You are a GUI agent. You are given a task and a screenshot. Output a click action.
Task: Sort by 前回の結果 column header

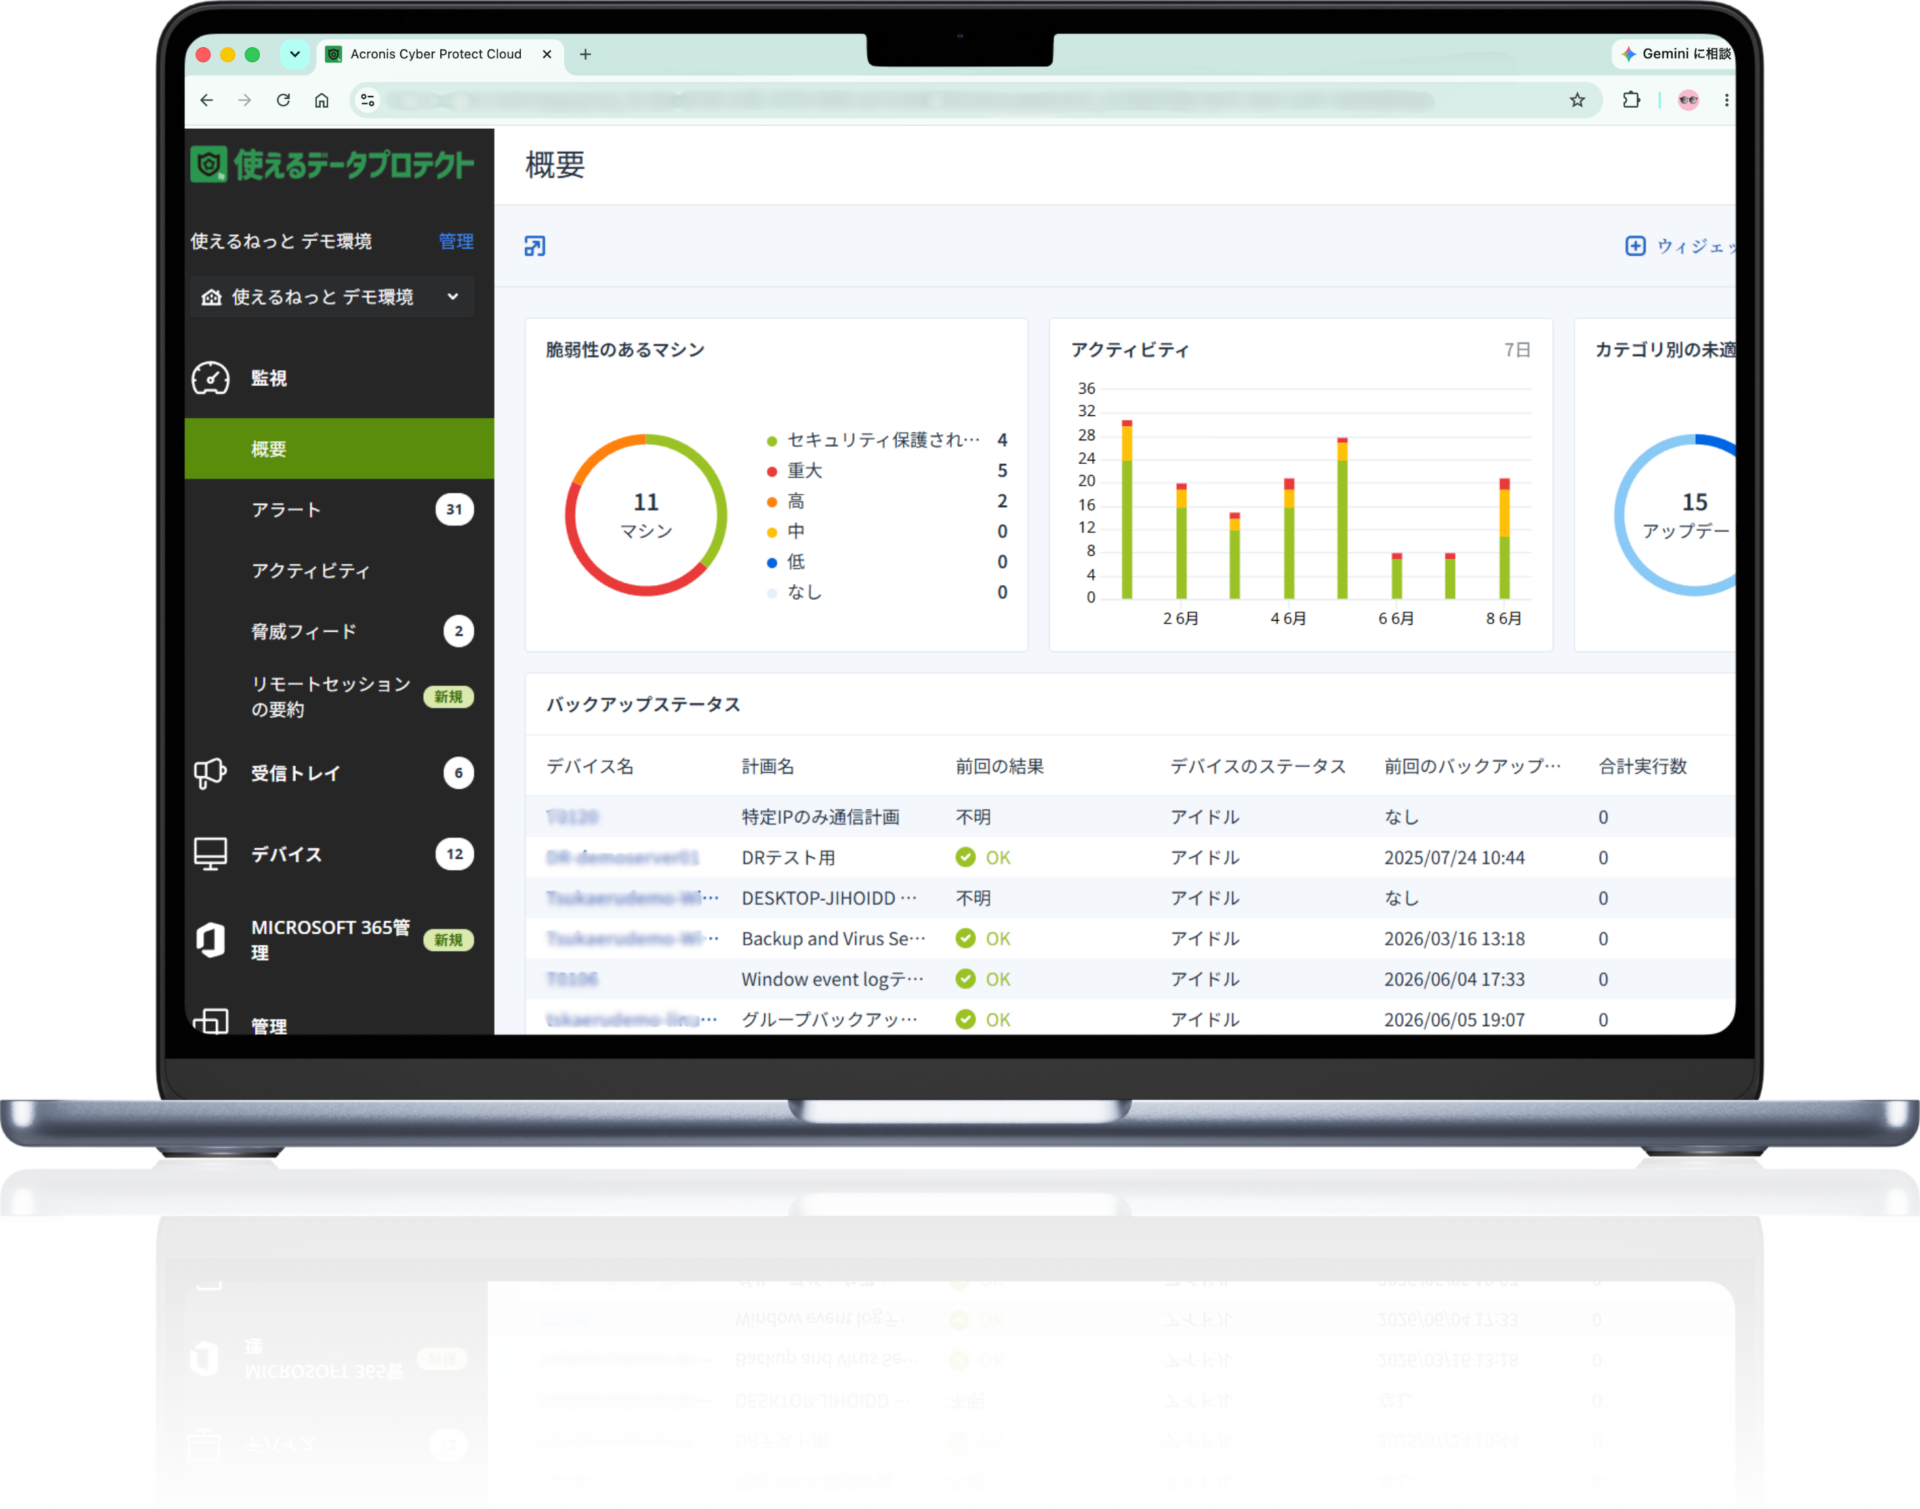999,767
